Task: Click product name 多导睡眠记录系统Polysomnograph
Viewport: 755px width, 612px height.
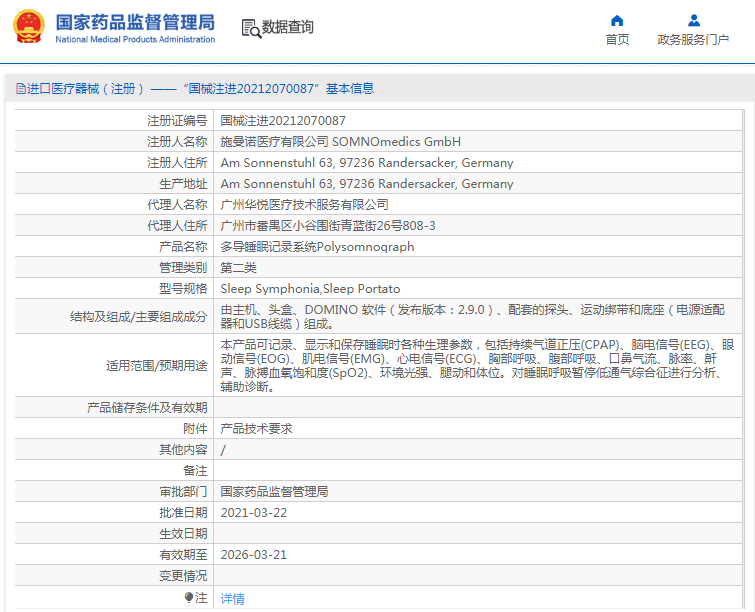Action: coord(317,247)
